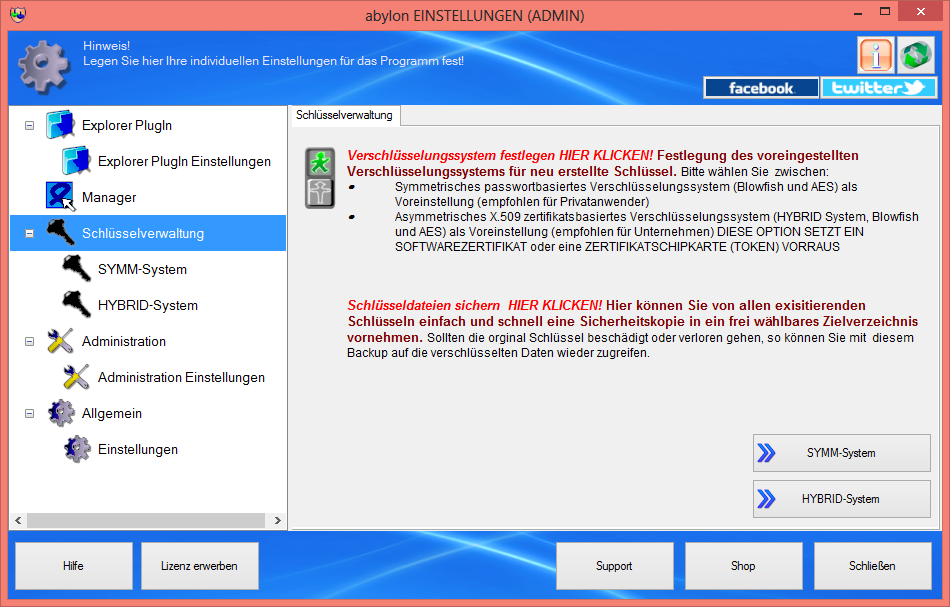Screen dimensions: 950x607
Task: Open the twitter link button
Action: coord(879,88)
